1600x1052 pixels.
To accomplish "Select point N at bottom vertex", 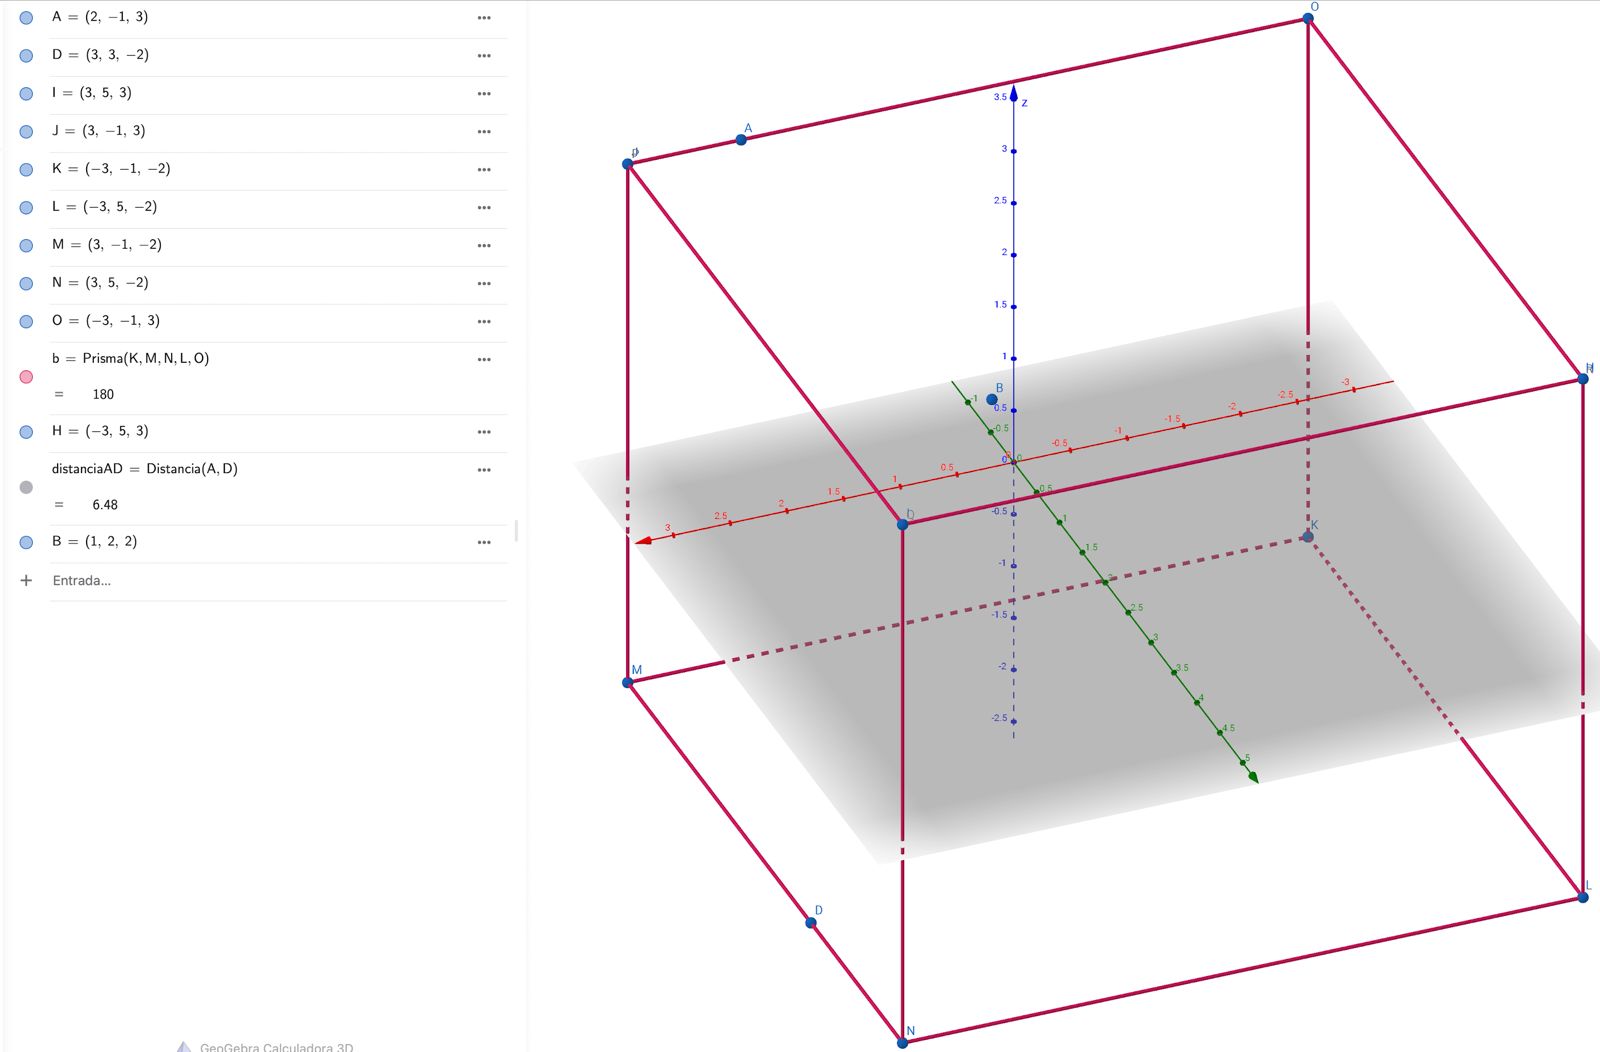I will pos(902,1042).
